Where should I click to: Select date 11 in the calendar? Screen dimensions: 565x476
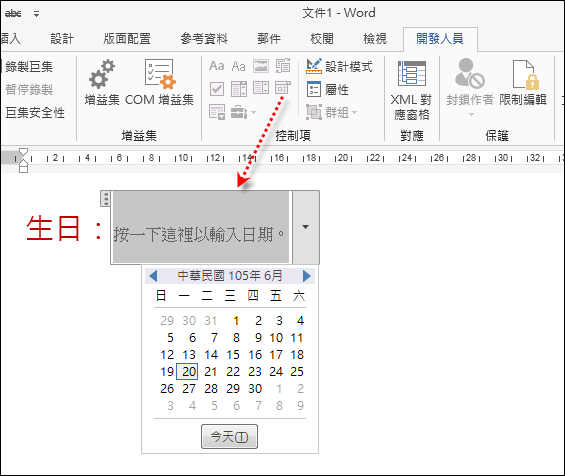[x=297, y=338]
